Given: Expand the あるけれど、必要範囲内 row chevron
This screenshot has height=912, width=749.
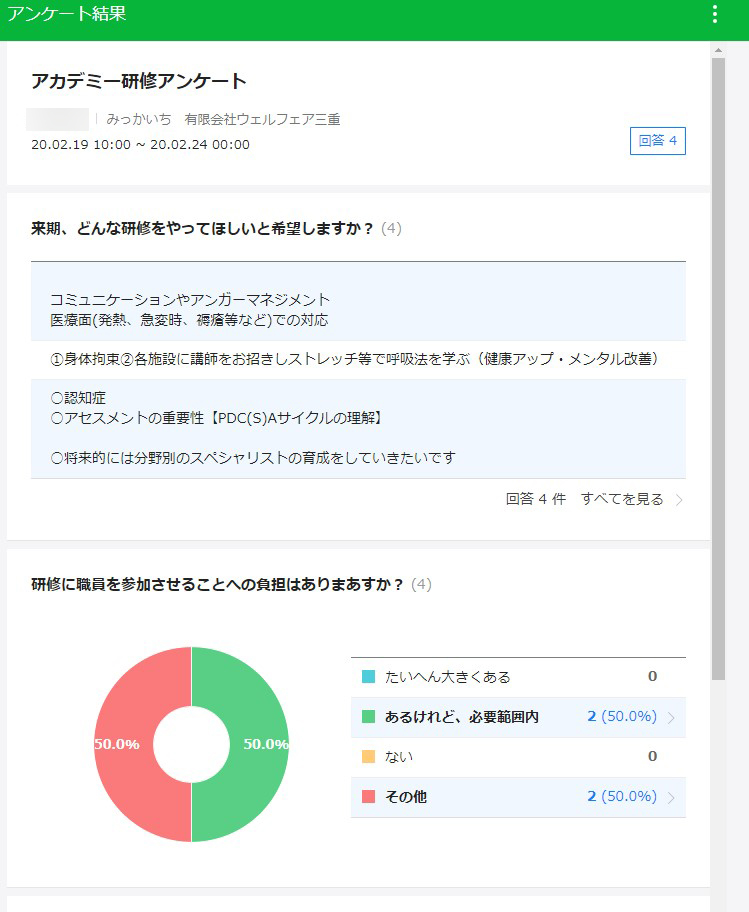Looking at the screenshot, I should click(671, 717).
